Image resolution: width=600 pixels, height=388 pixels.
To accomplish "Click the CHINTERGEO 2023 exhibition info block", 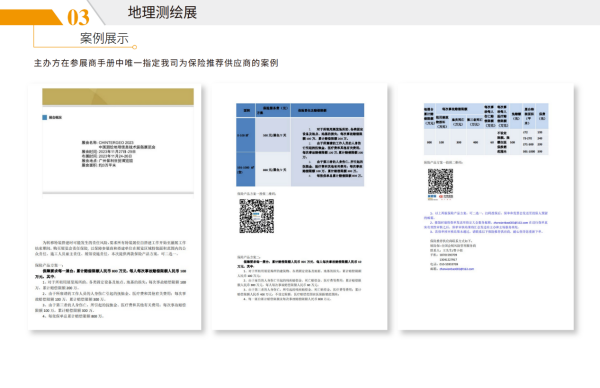I will (x=118, y=154).
